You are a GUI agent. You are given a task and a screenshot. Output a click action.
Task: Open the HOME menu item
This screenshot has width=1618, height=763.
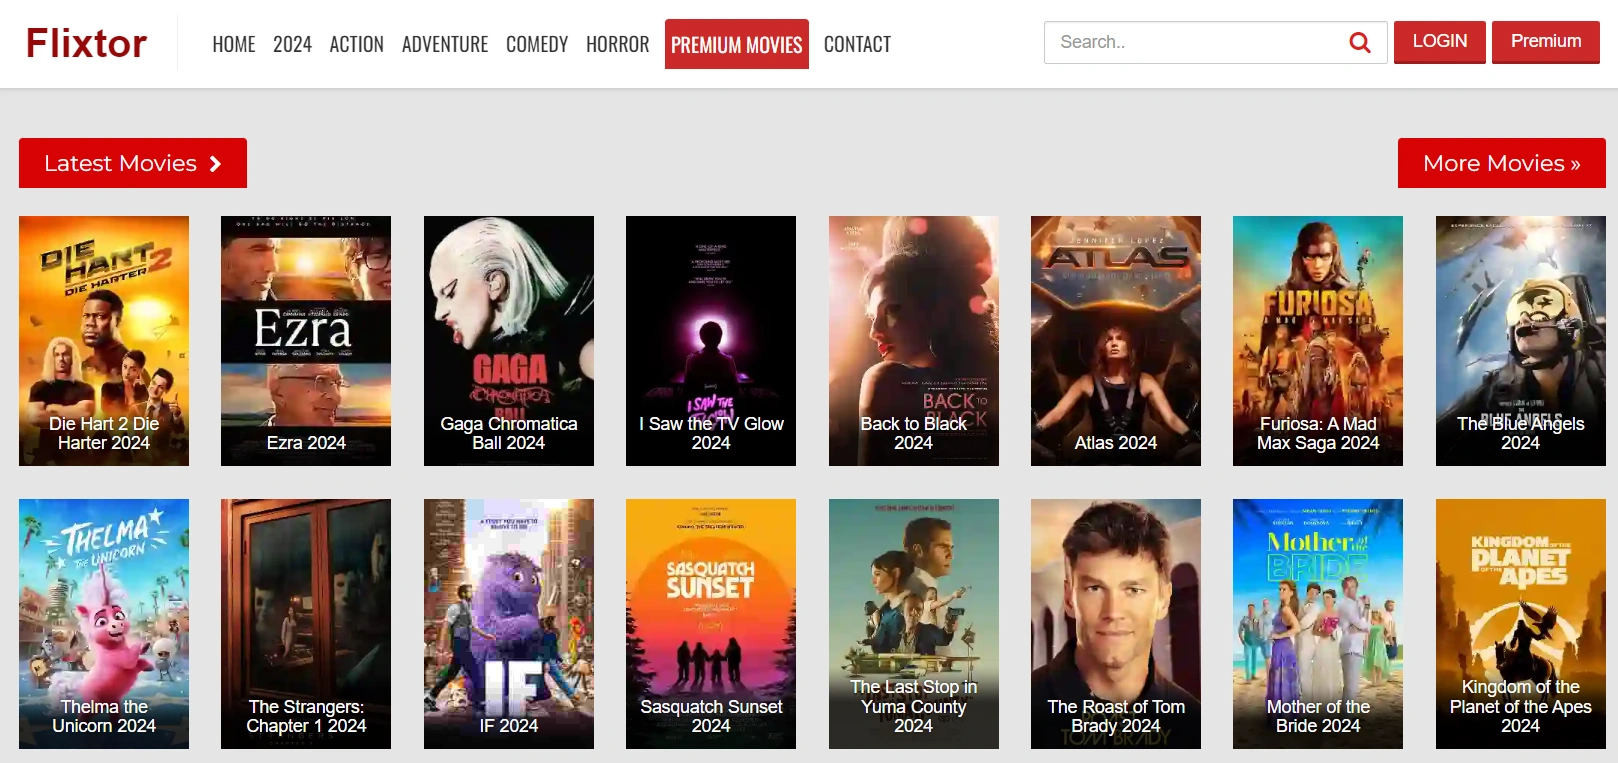coord(234,44)
